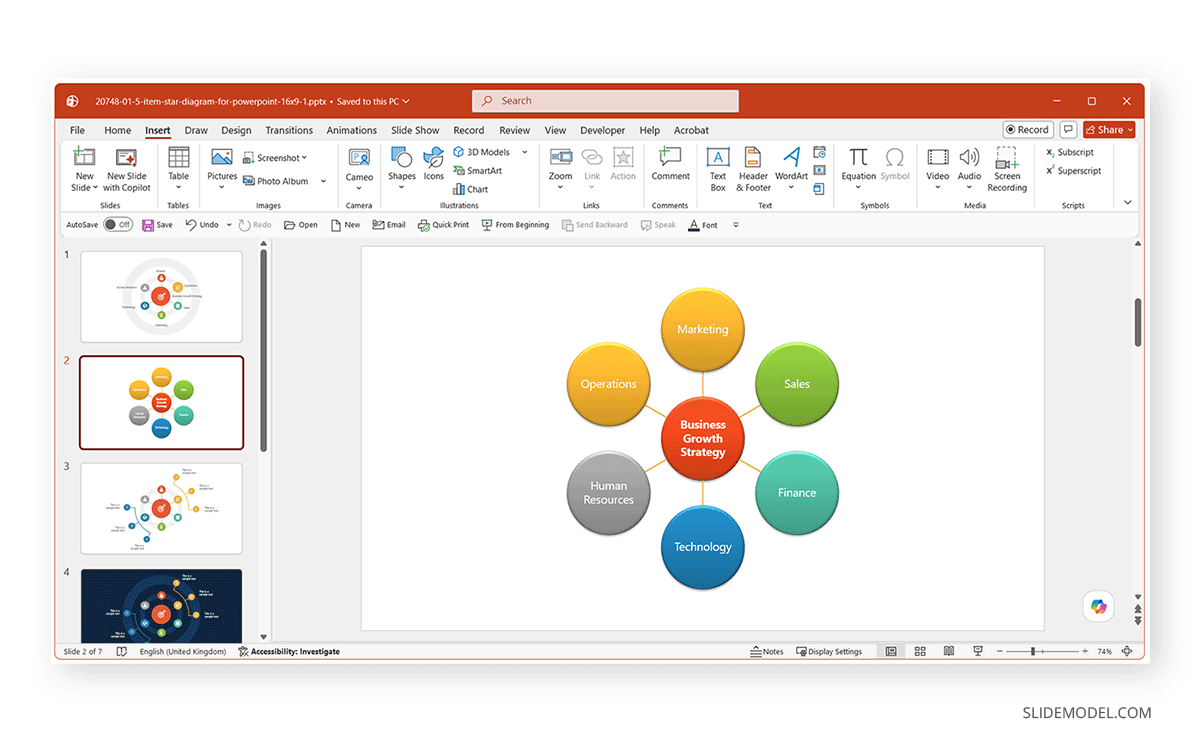Click the Email quick access button
This screenshot has width=1200, height=743.
(x=389, y=225)
